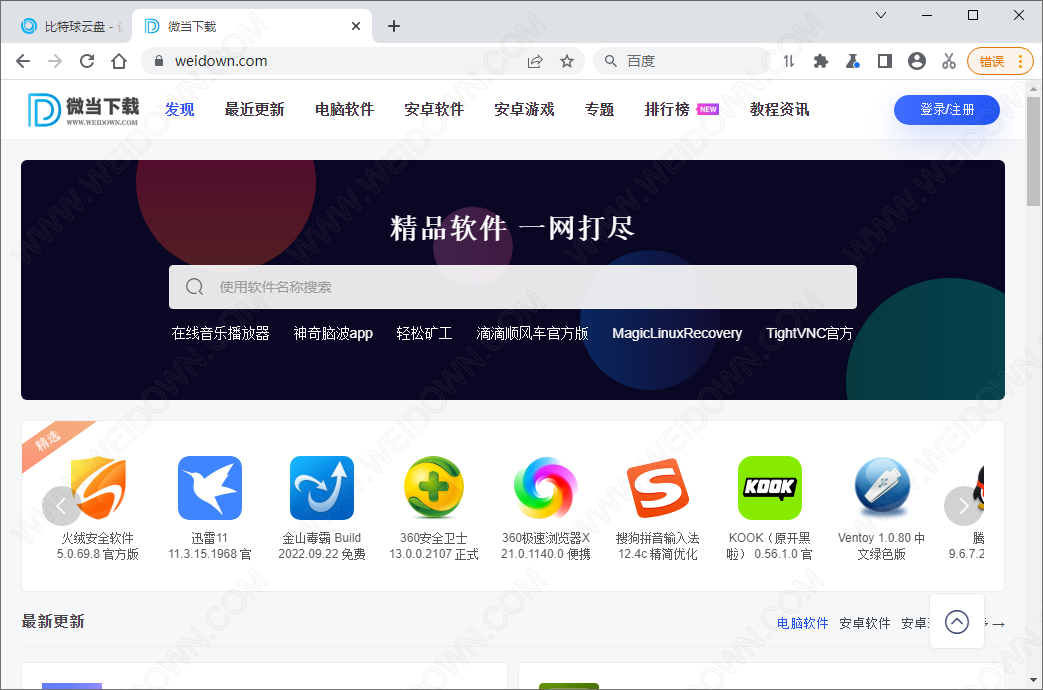This screenshot has width=1043, height=690.
Task: Open the 搜狗拼音输入法 app icon
Action: pyautogui.click(x=658, y=488)
